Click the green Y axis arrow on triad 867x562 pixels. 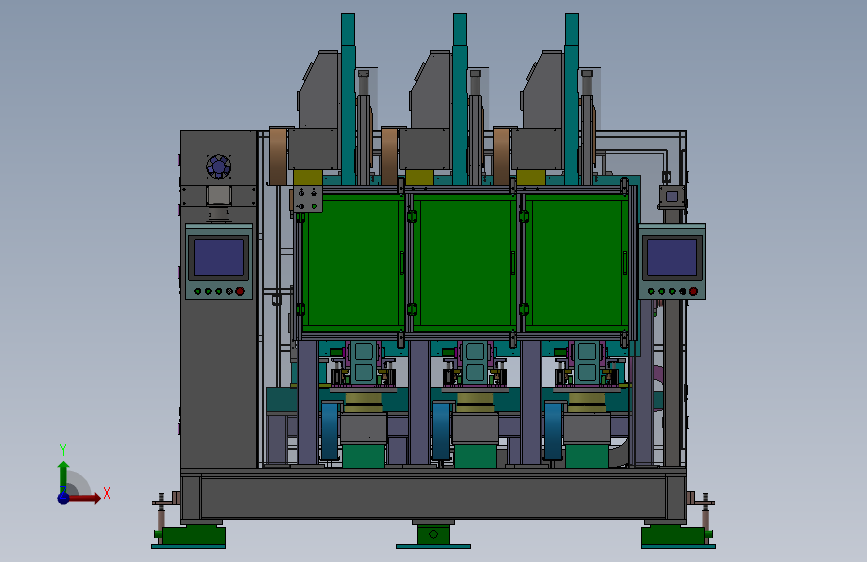coord(64,476)
